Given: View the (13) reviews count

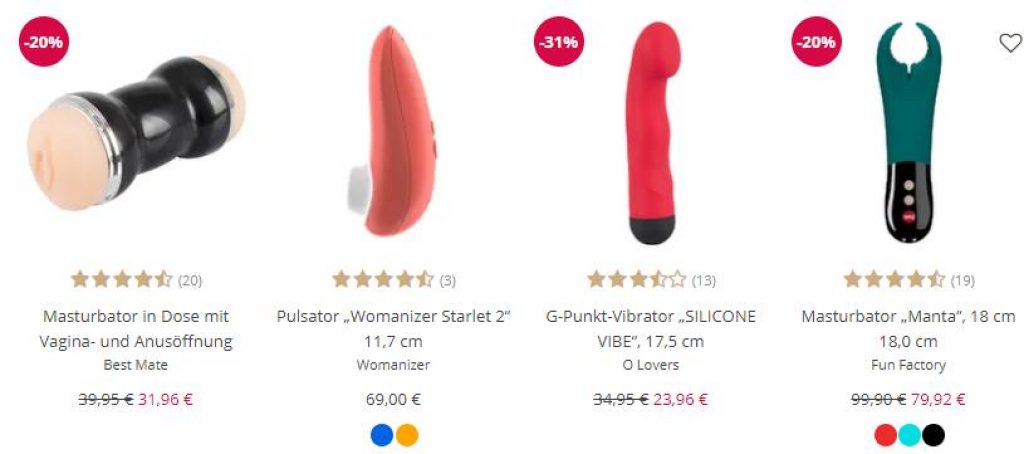Looking at the screenshot, I should (x=703, y=281).
